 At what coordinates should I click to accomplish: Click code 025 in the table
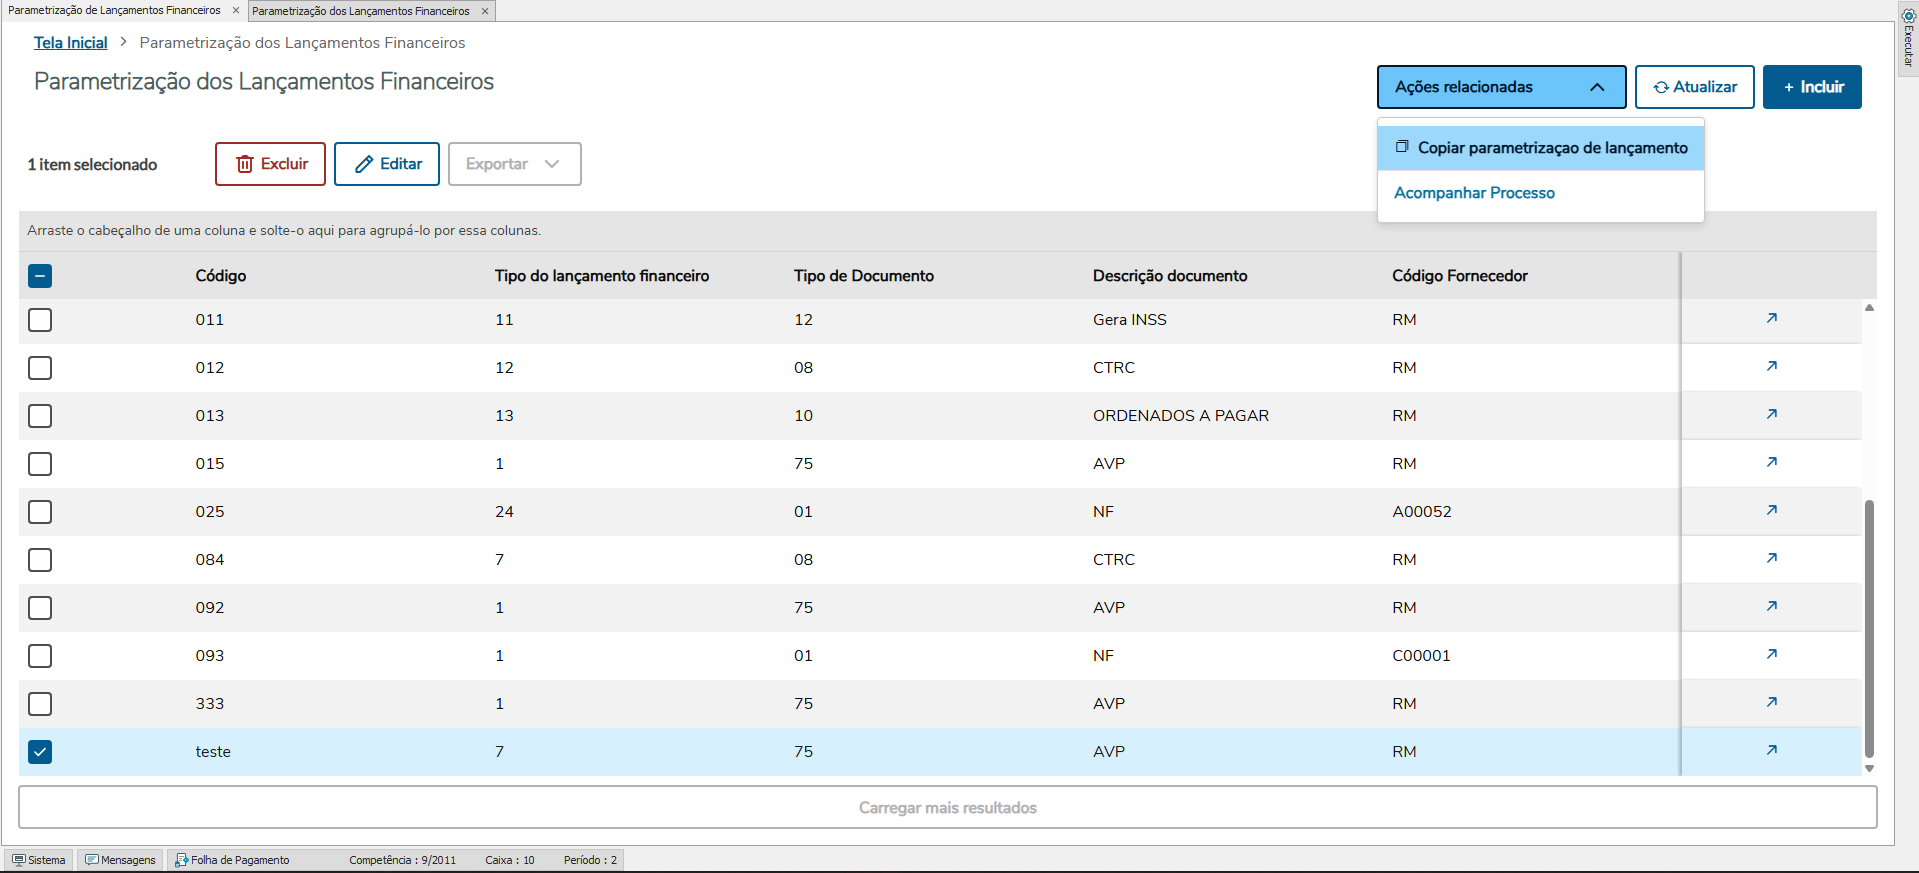[210, 512]
